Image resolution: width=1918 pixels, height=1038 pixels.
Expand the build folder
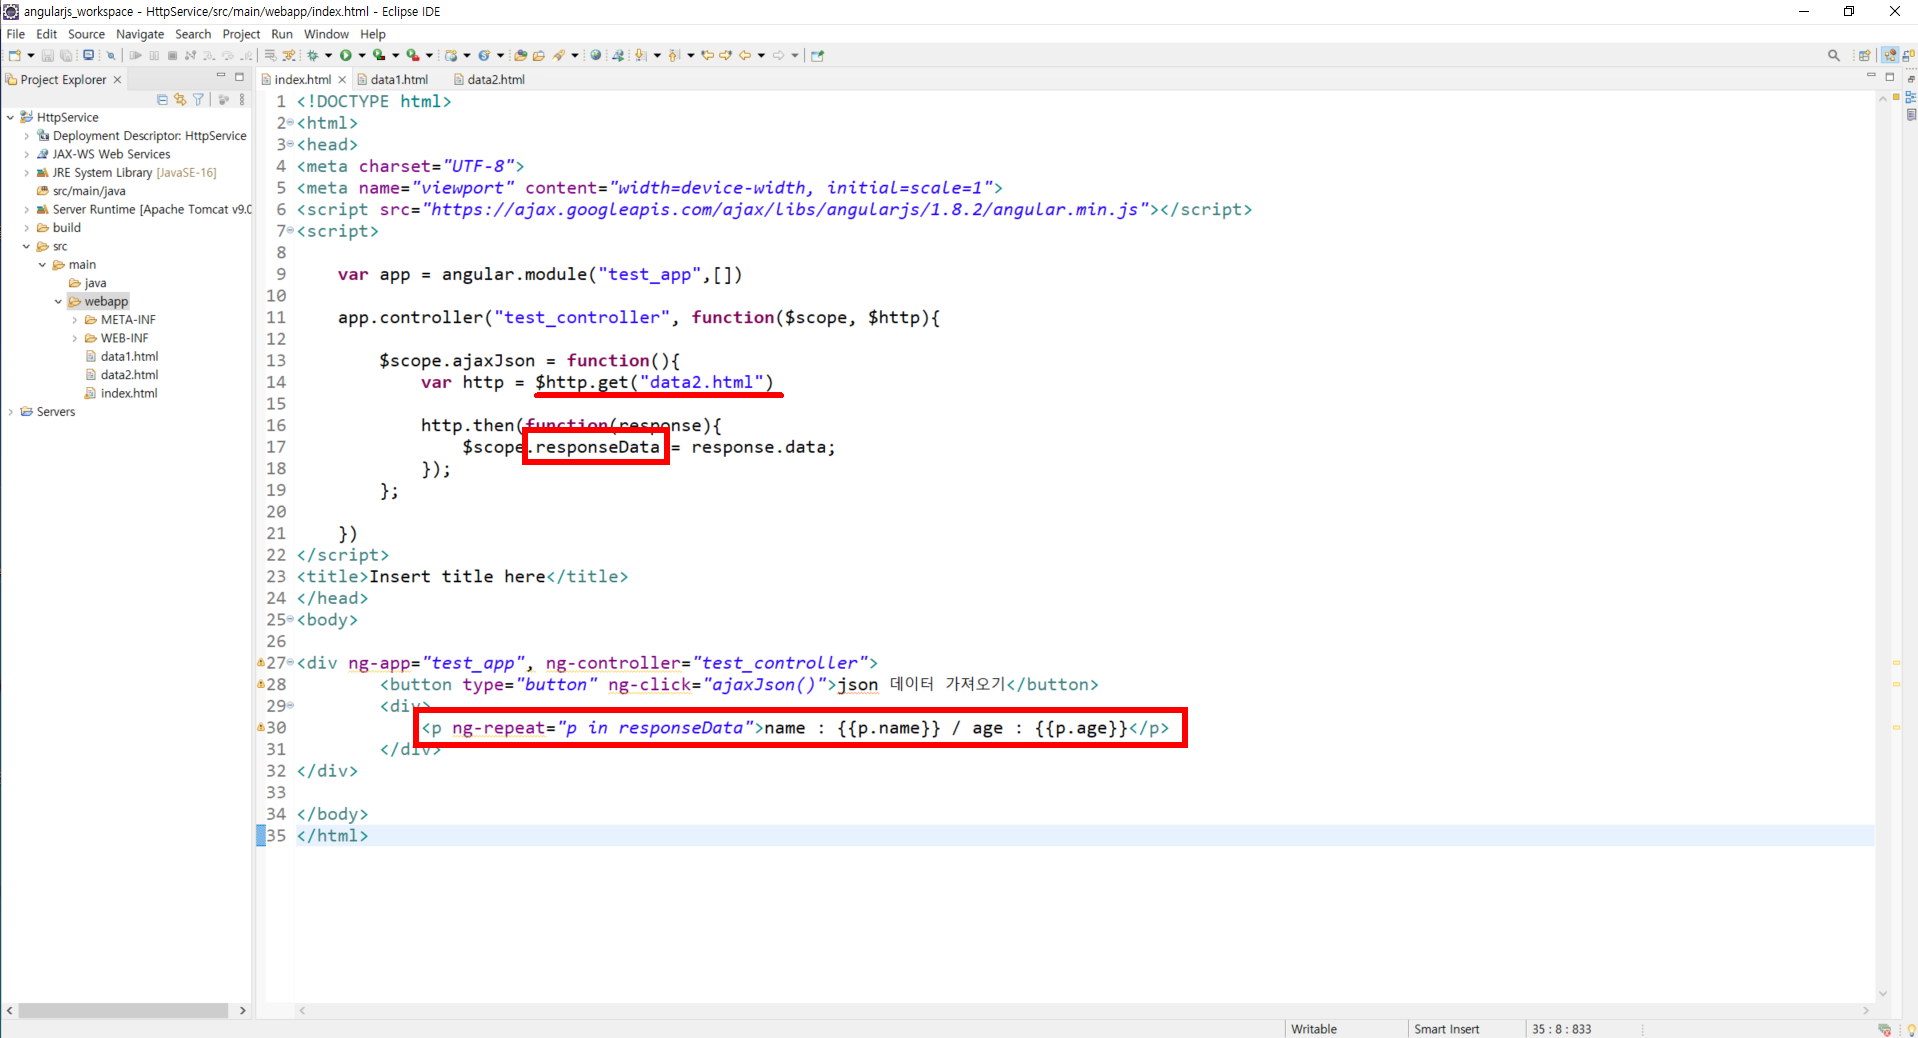(x=27, y=228)
